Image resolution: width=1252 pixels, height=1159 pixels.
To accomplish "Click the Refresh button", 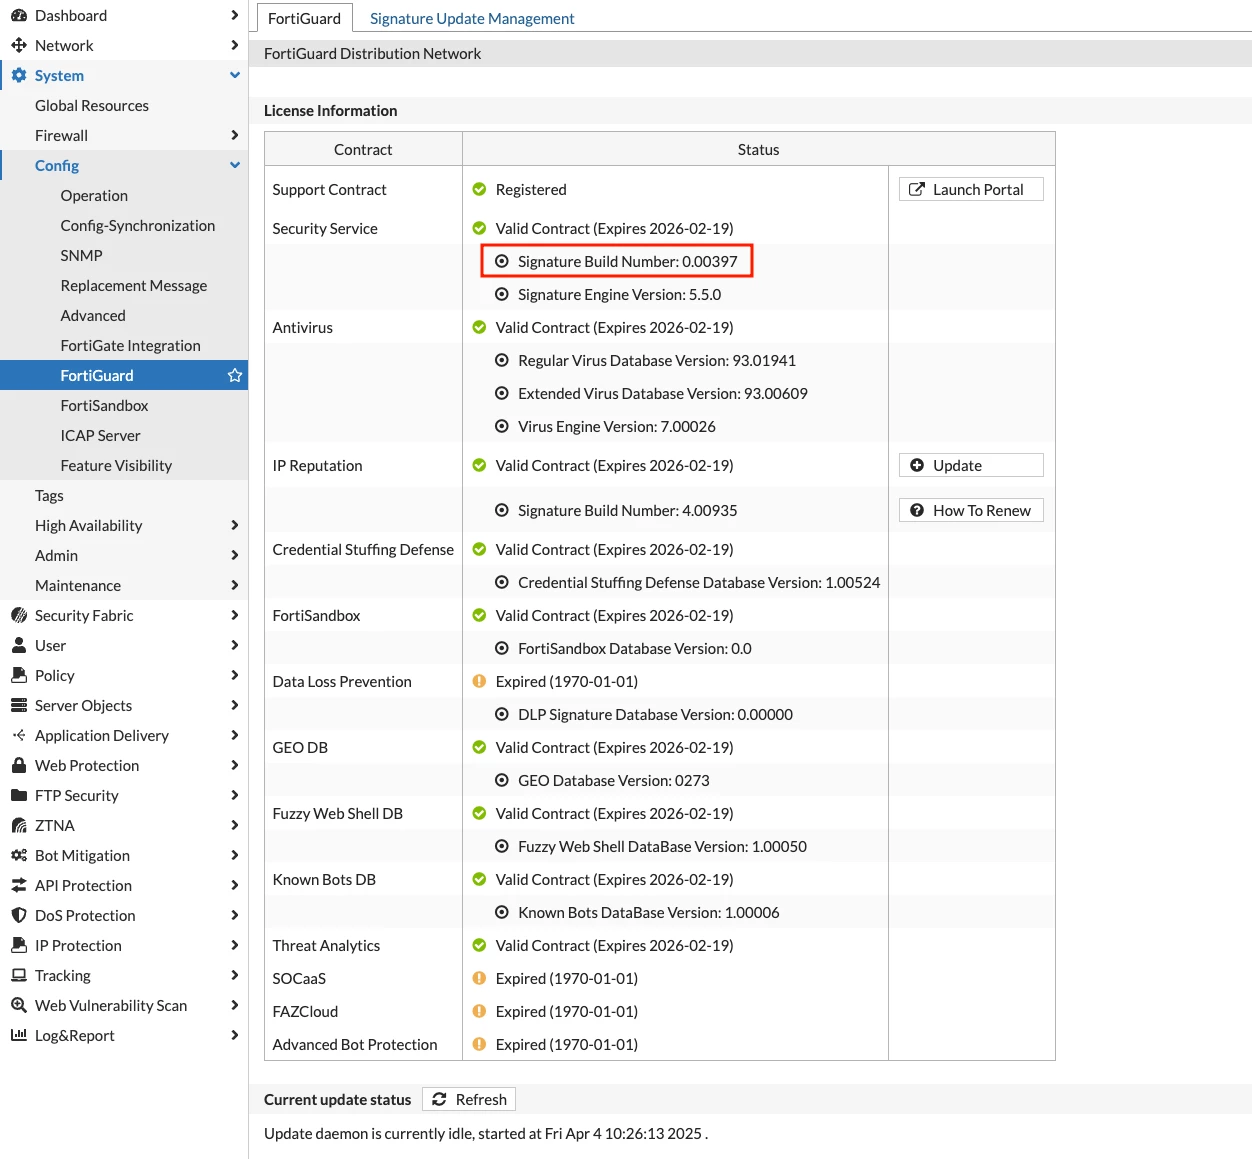I will [469, 1099].
